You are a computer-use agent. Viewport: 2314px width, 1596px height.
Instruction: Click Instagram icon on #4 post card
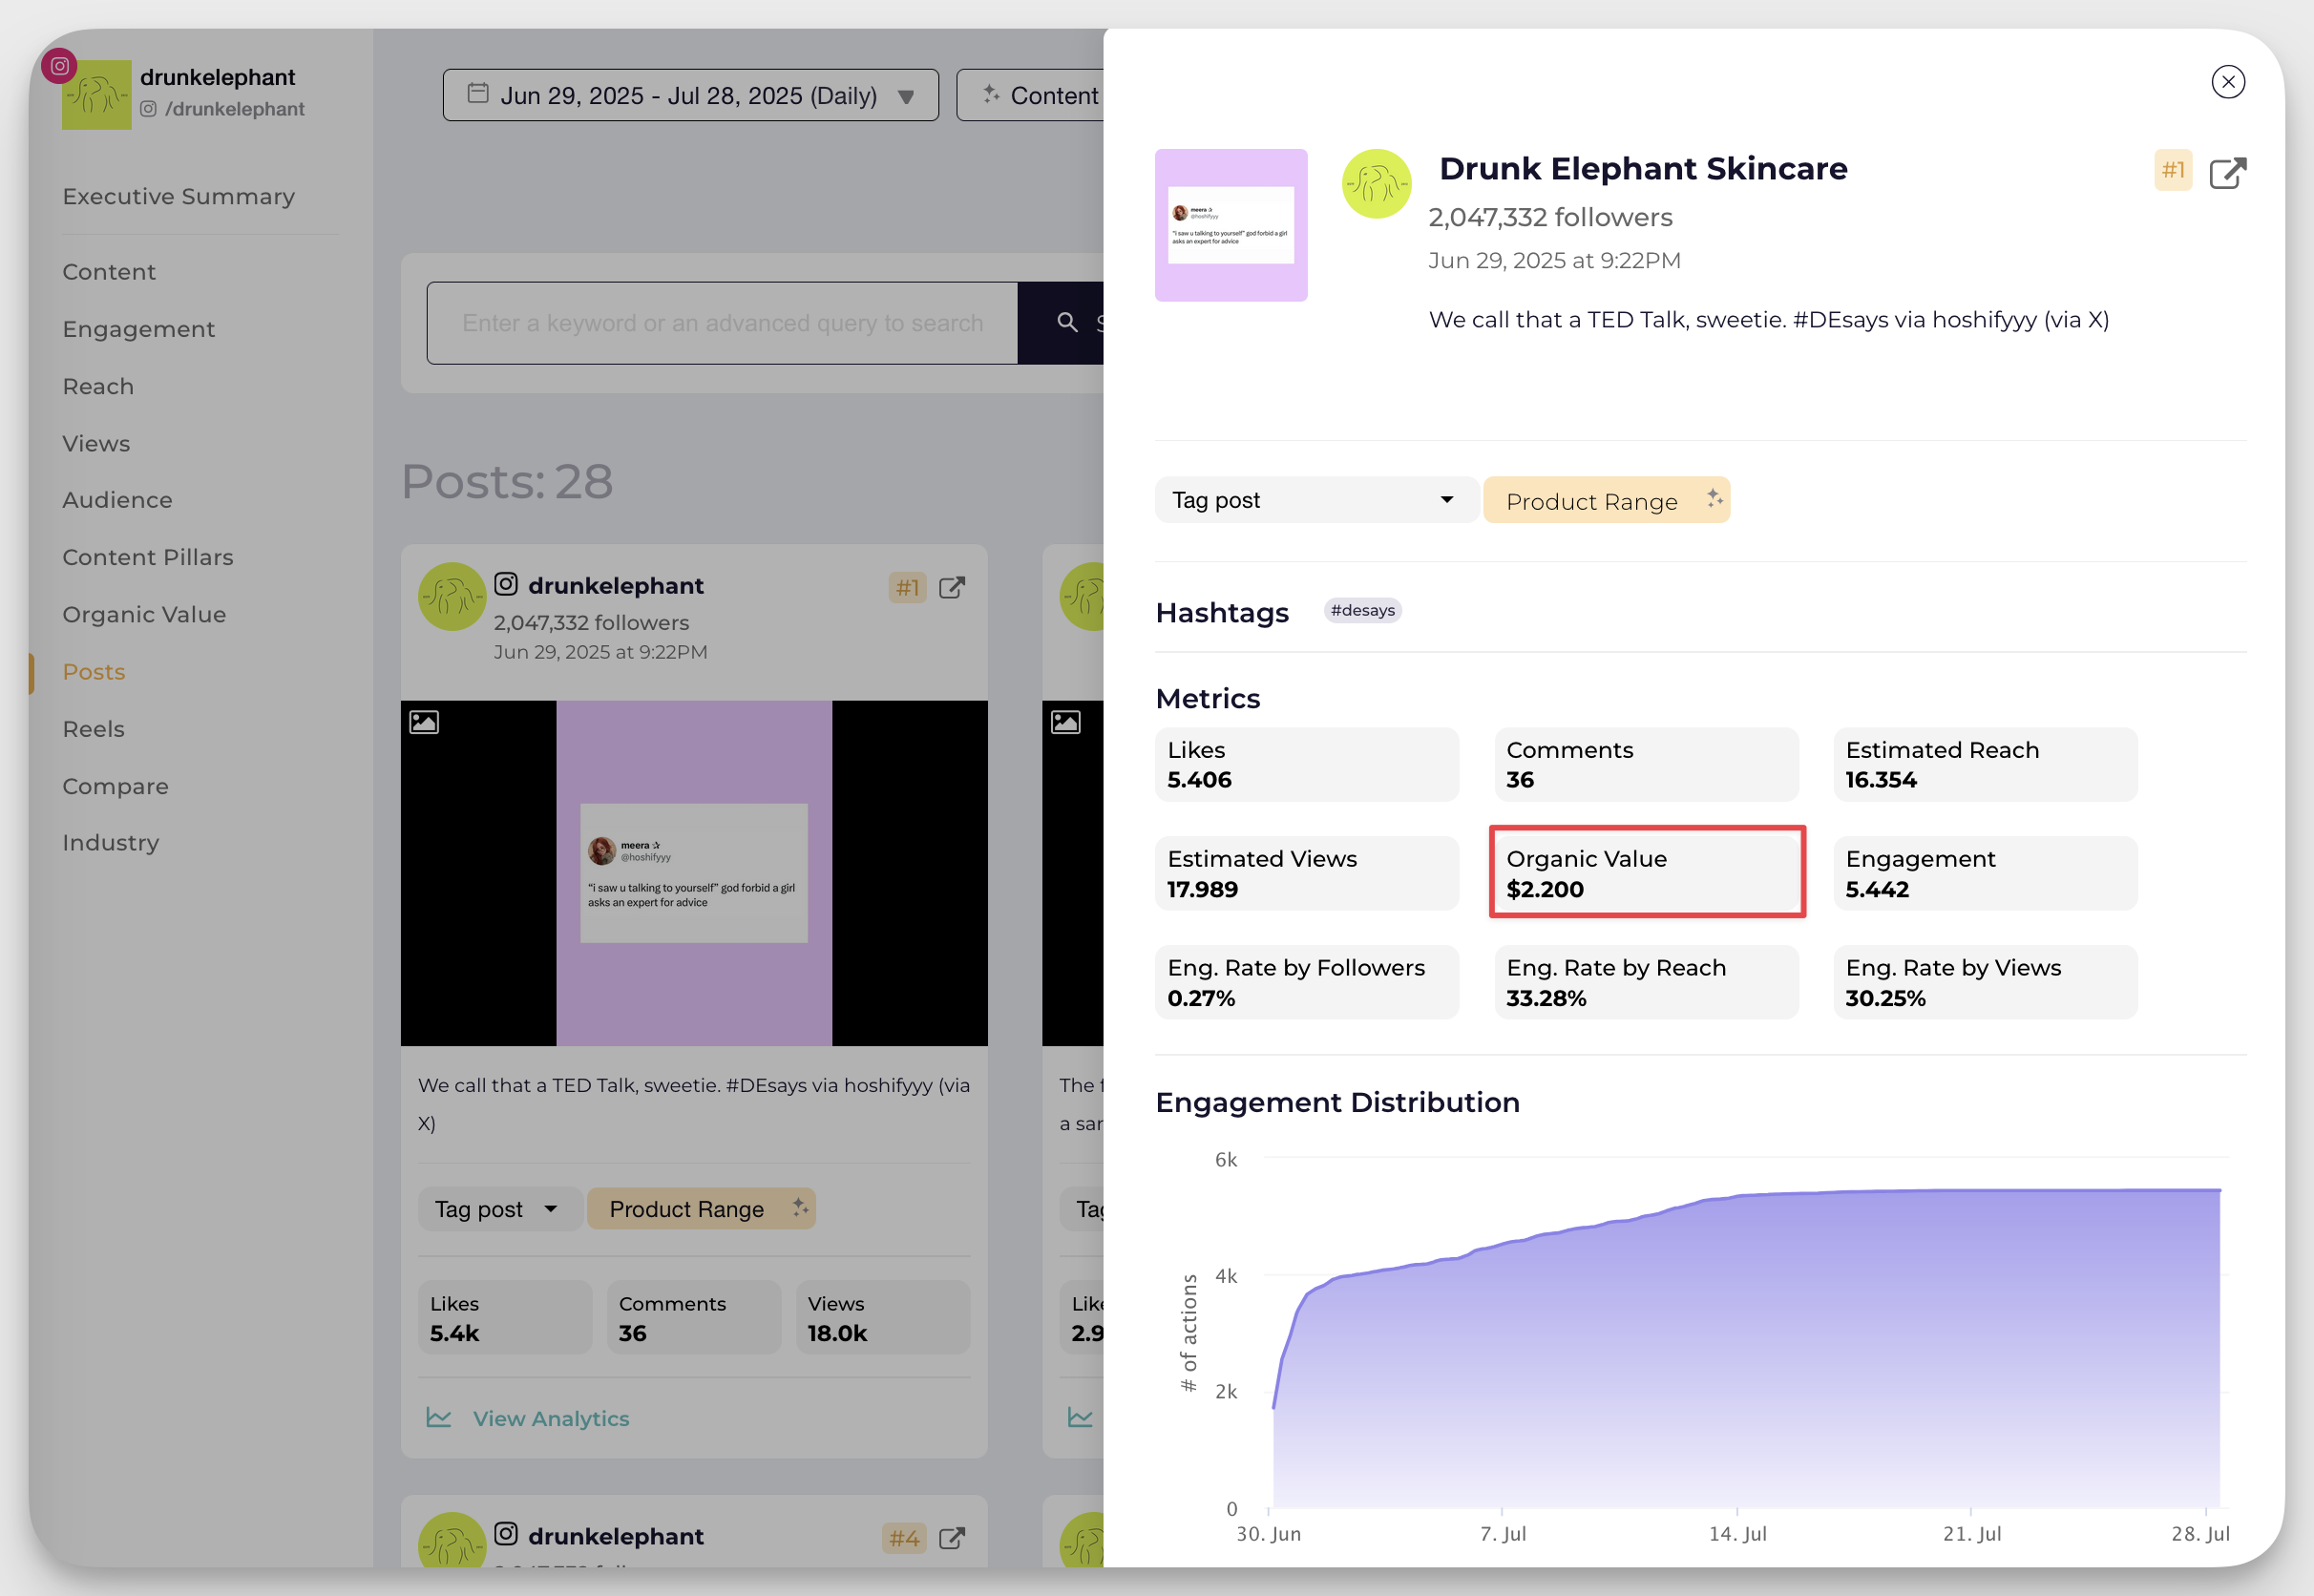506,1534
